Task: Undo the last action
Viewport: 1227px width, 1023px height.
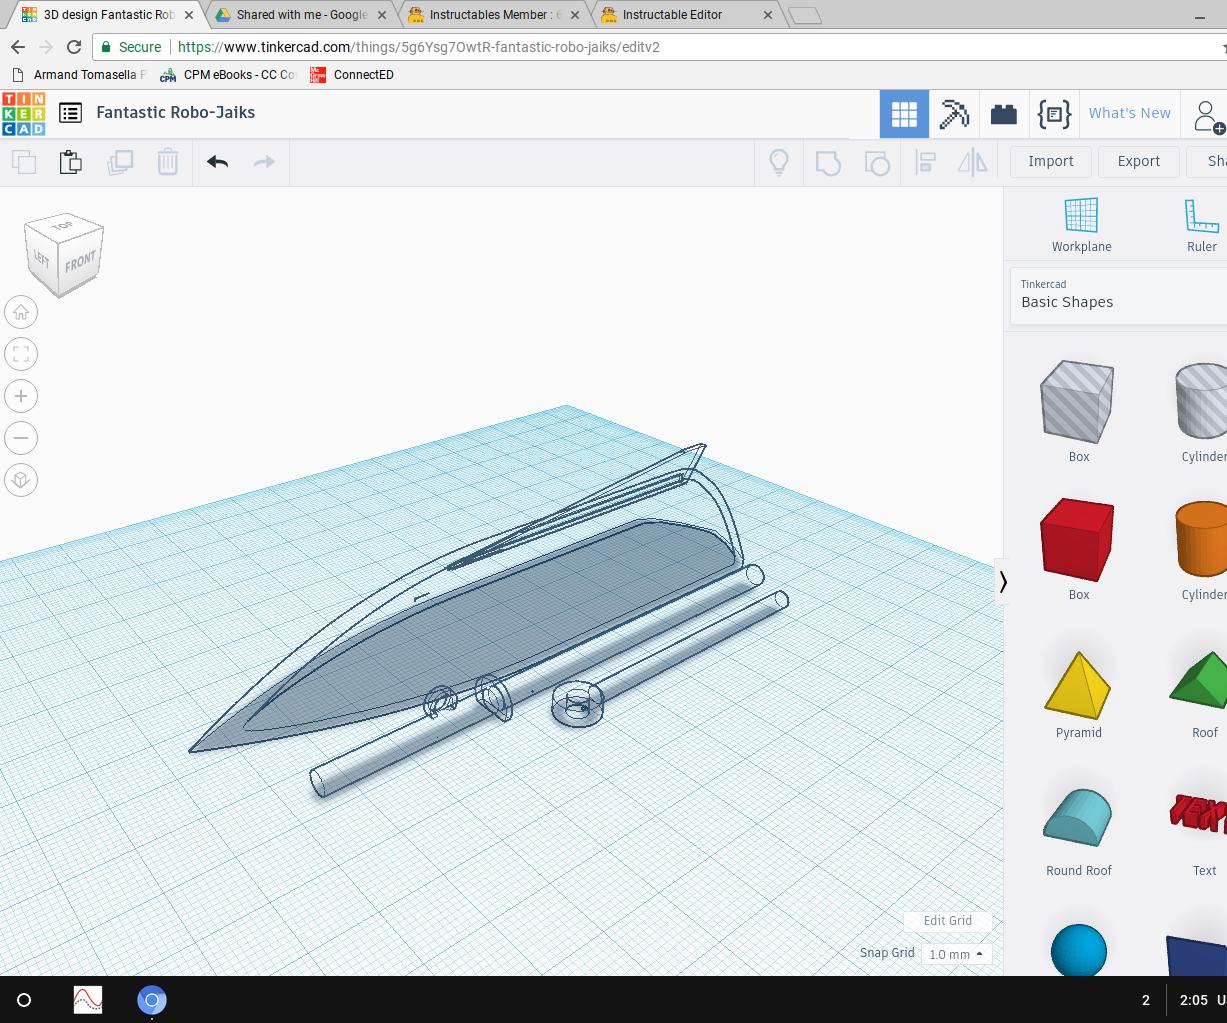Action: click(x=217, y=161)
